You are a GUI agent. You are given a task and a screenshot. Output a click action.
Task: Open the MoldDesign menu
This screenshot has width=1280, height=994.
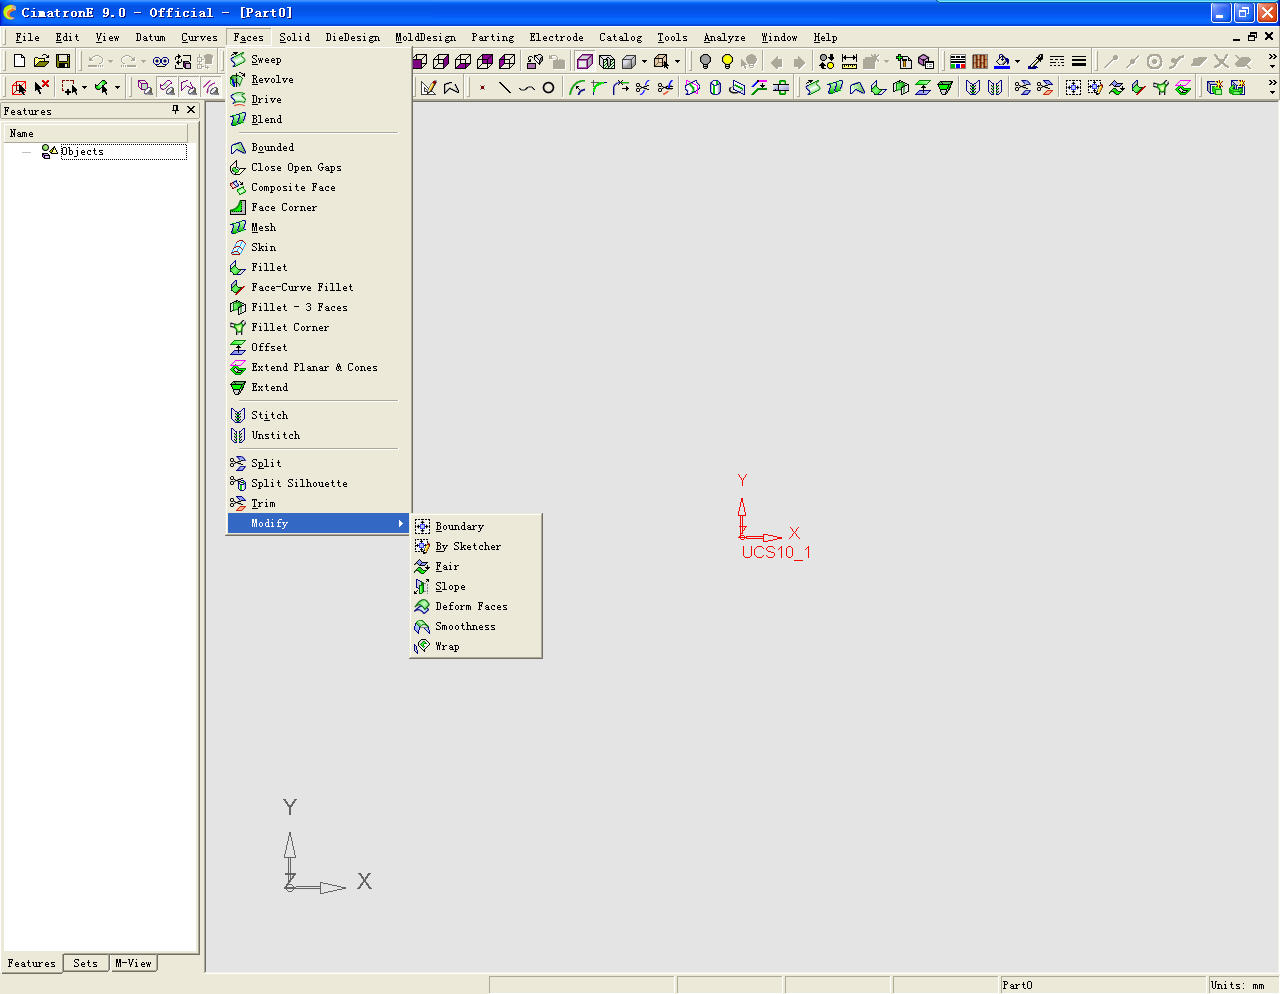coord(425,37)
